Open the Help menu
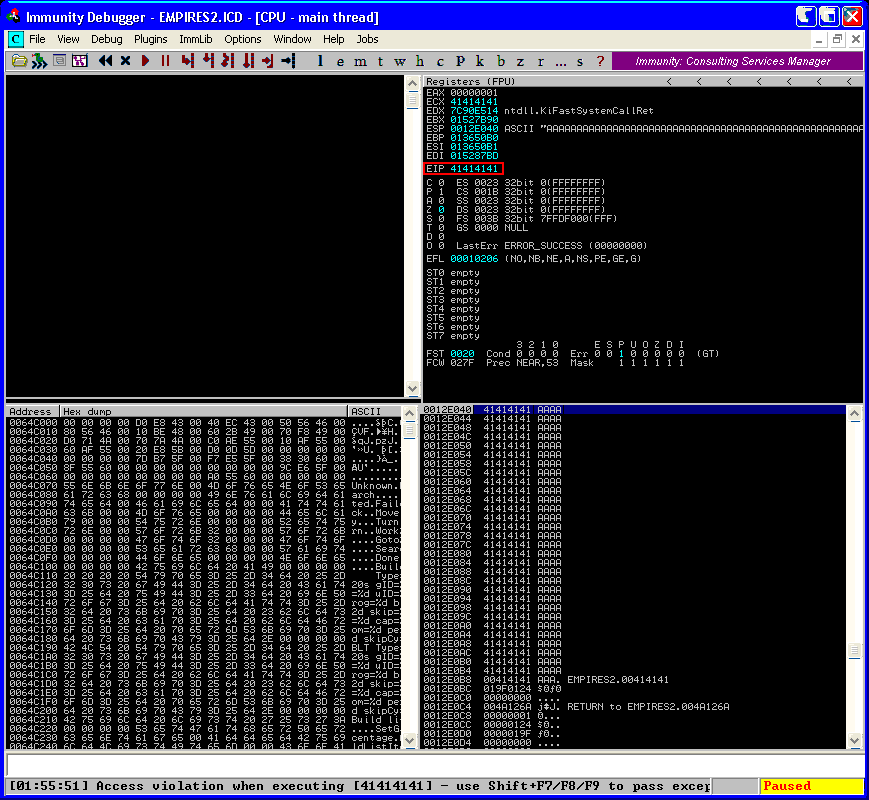 334,39
